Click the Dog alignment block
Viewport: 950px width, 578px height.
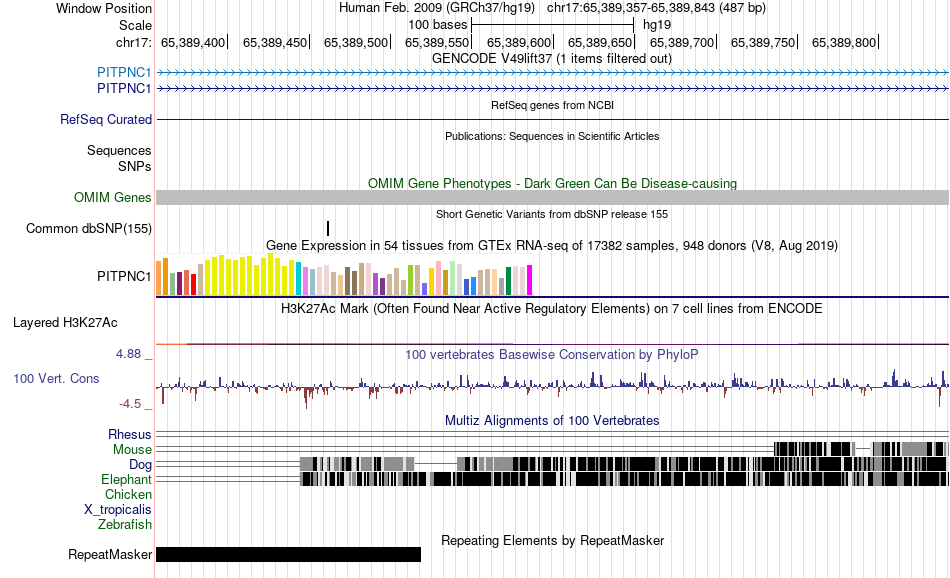[625, 465]
